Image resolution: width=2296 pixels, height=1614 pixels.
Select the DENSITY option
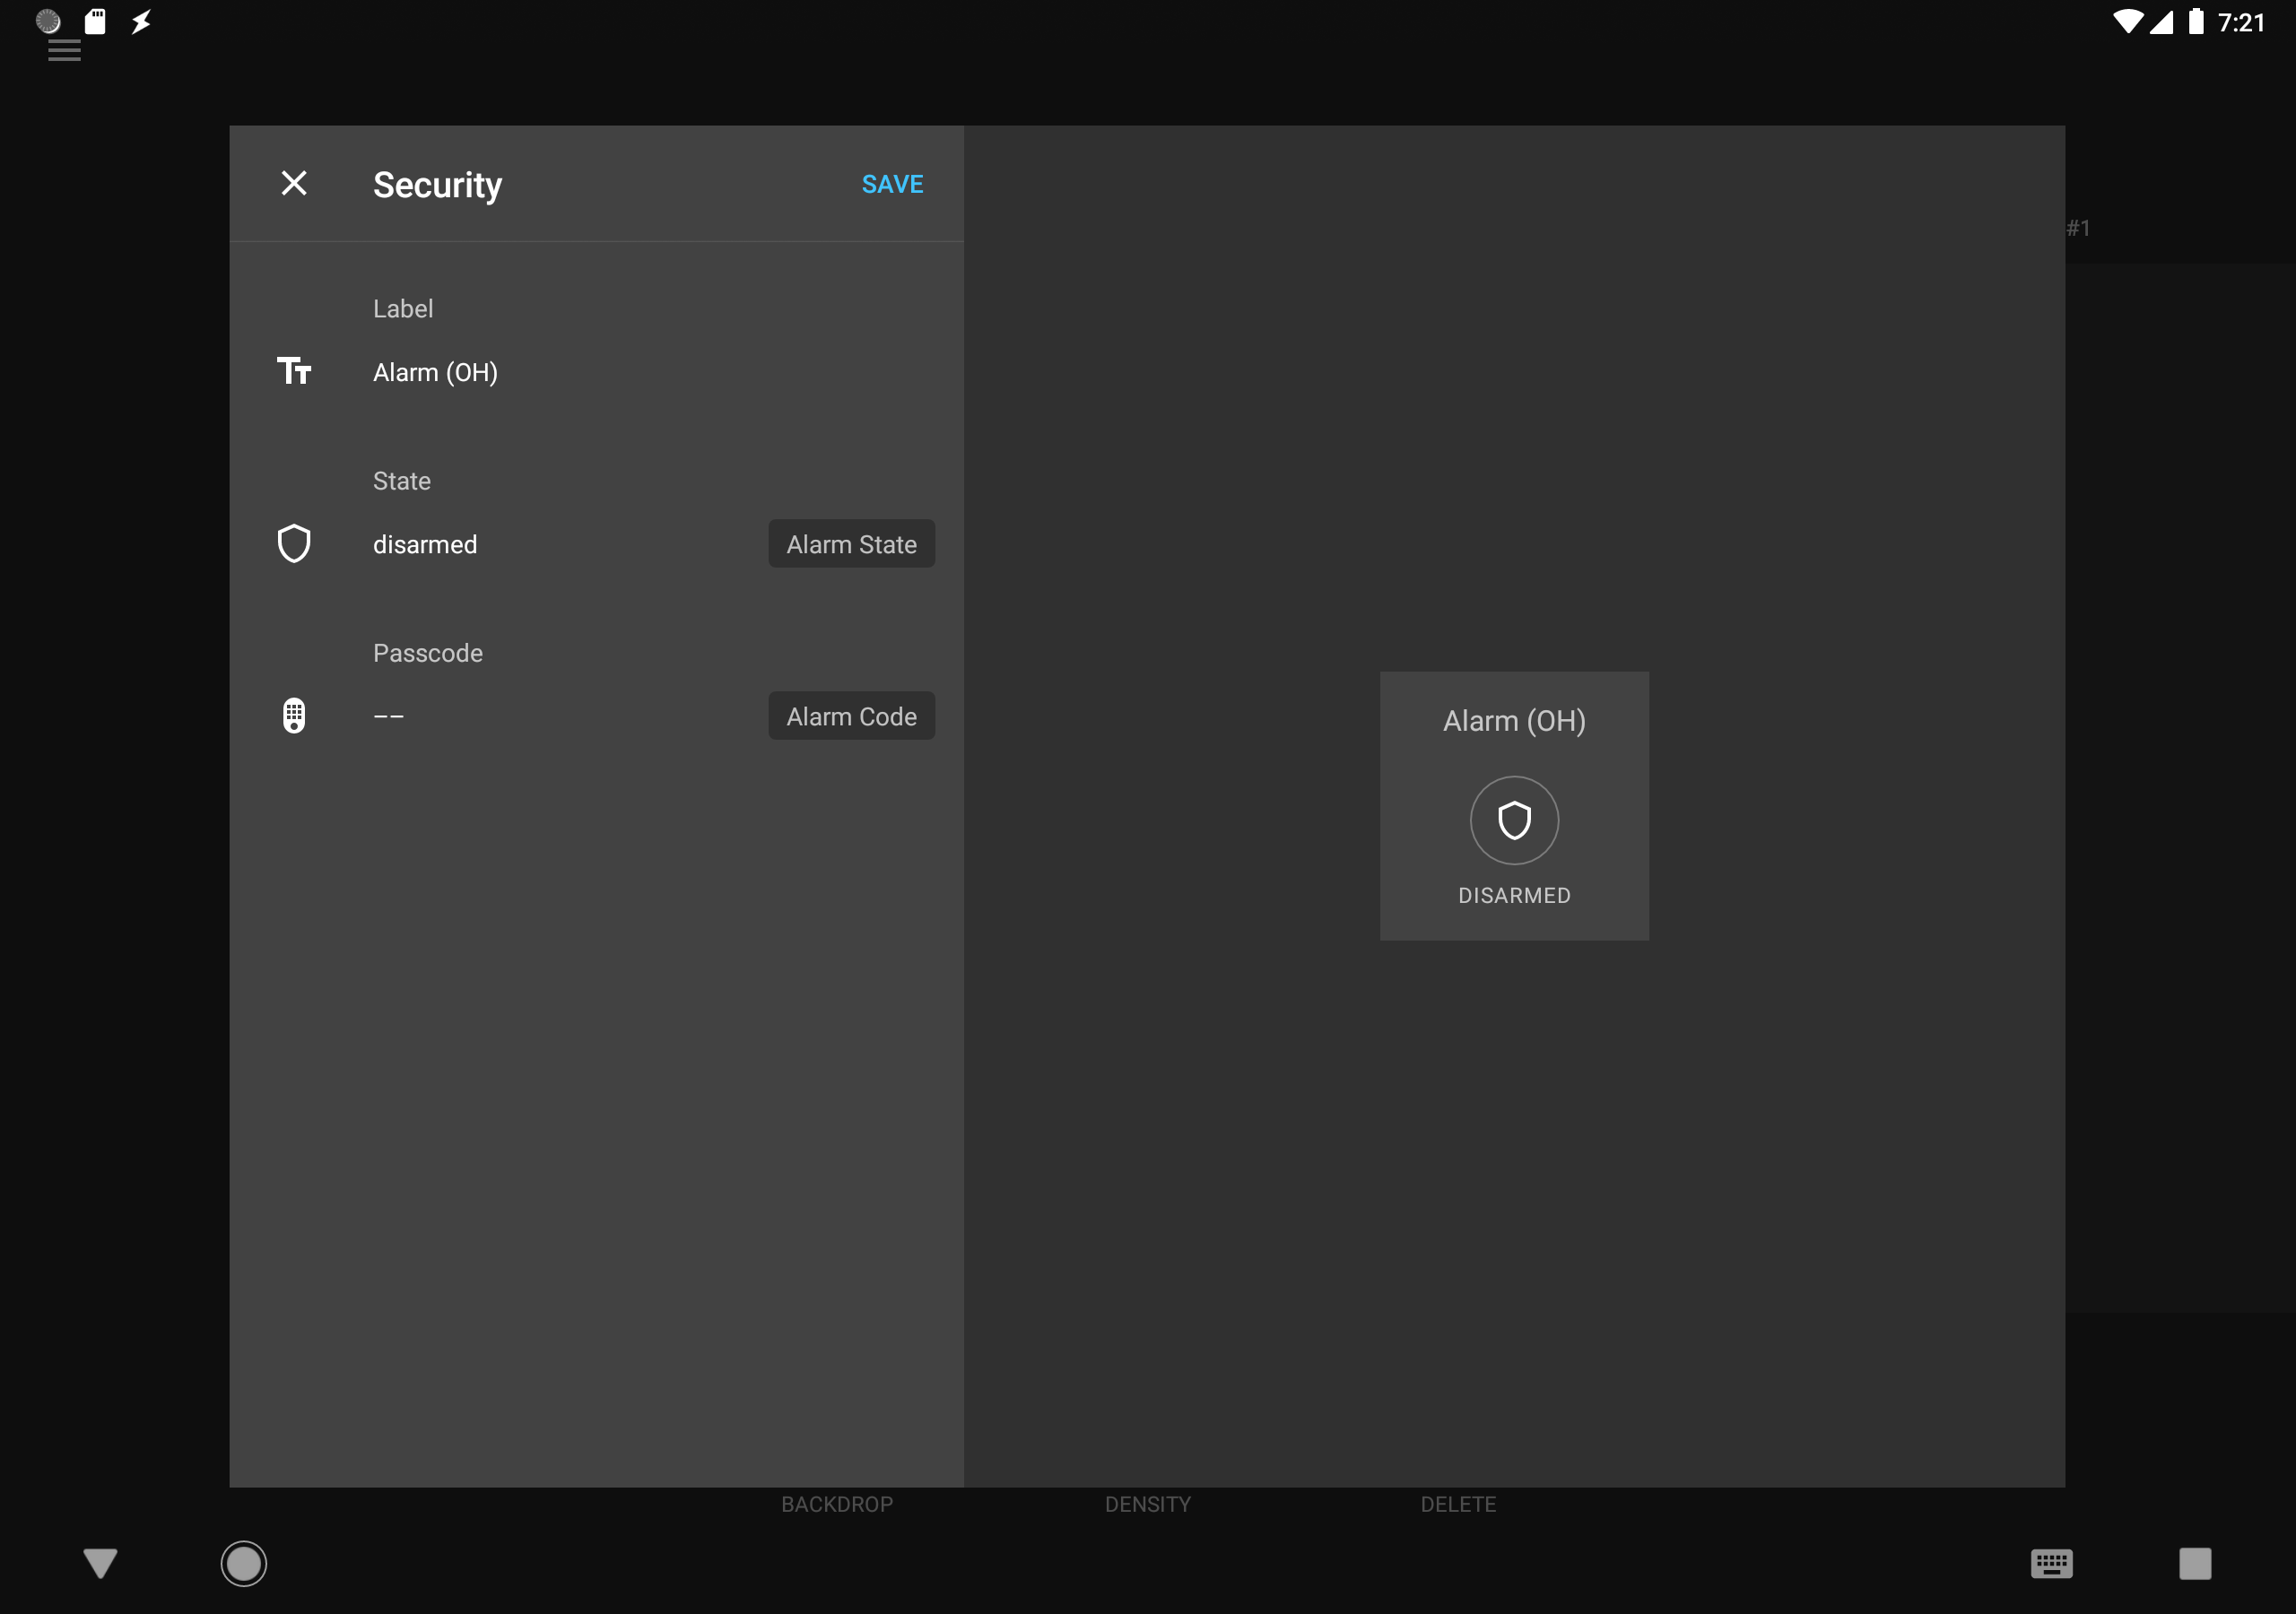point(1147,1504)
